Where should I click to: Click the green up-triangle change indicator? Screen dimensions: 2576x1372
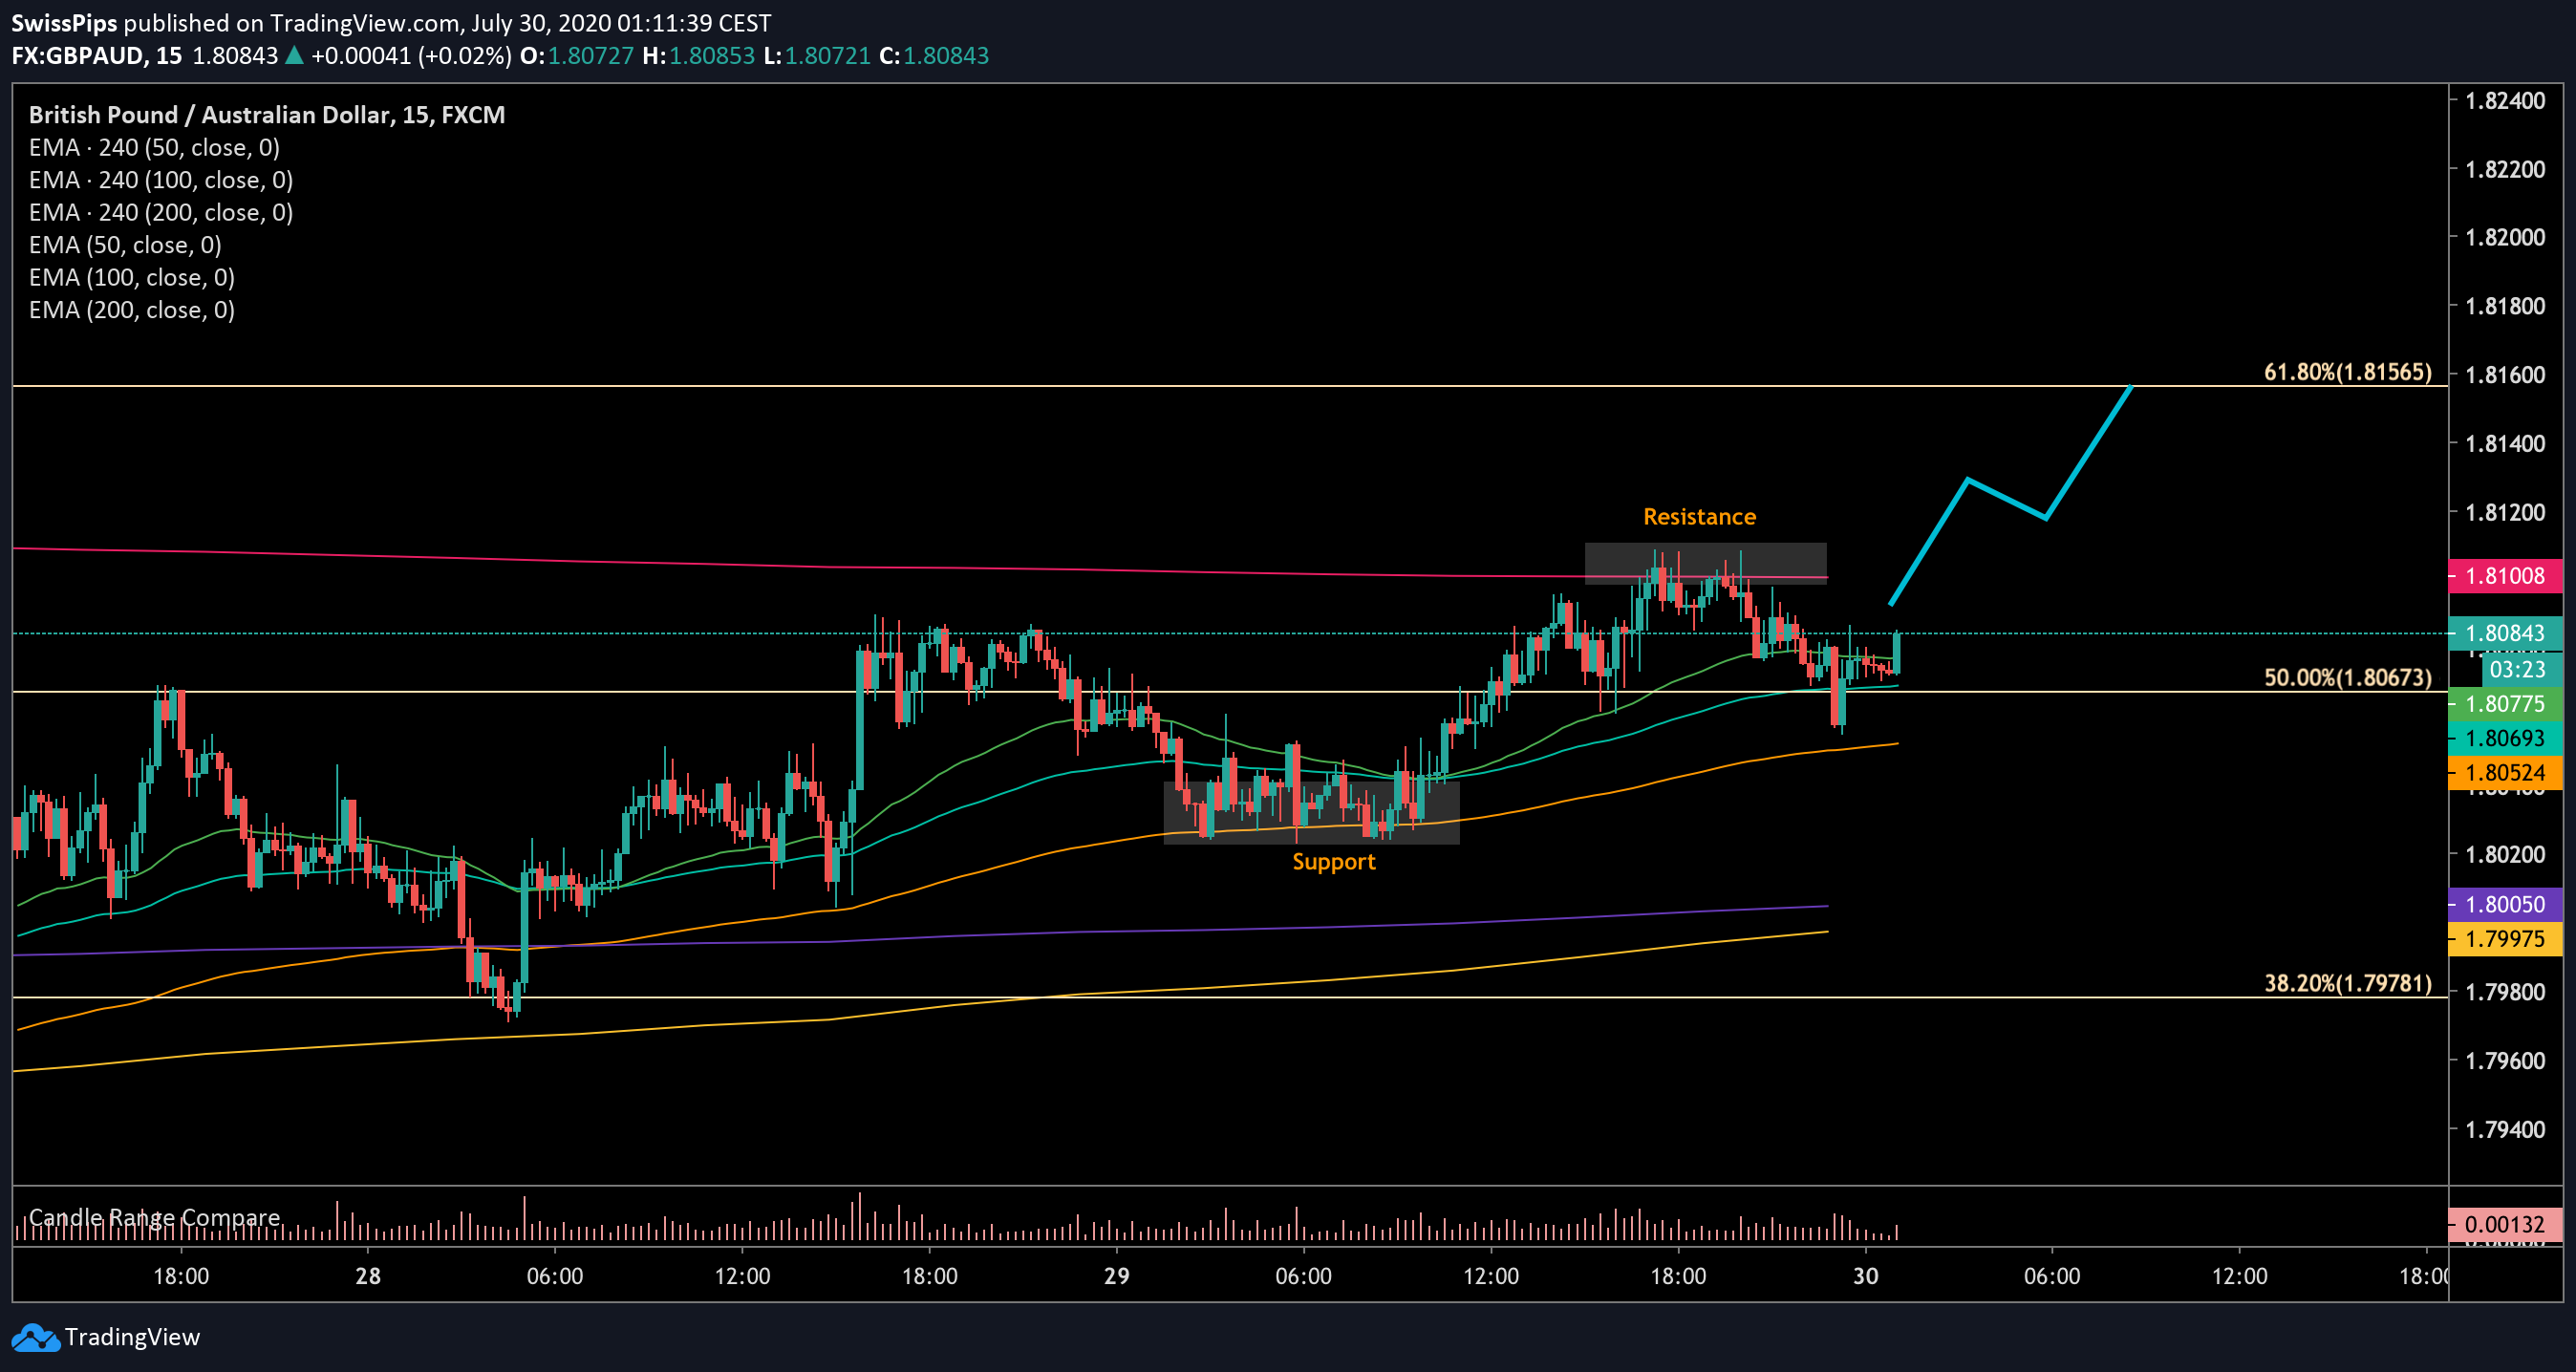click(294, 56)
